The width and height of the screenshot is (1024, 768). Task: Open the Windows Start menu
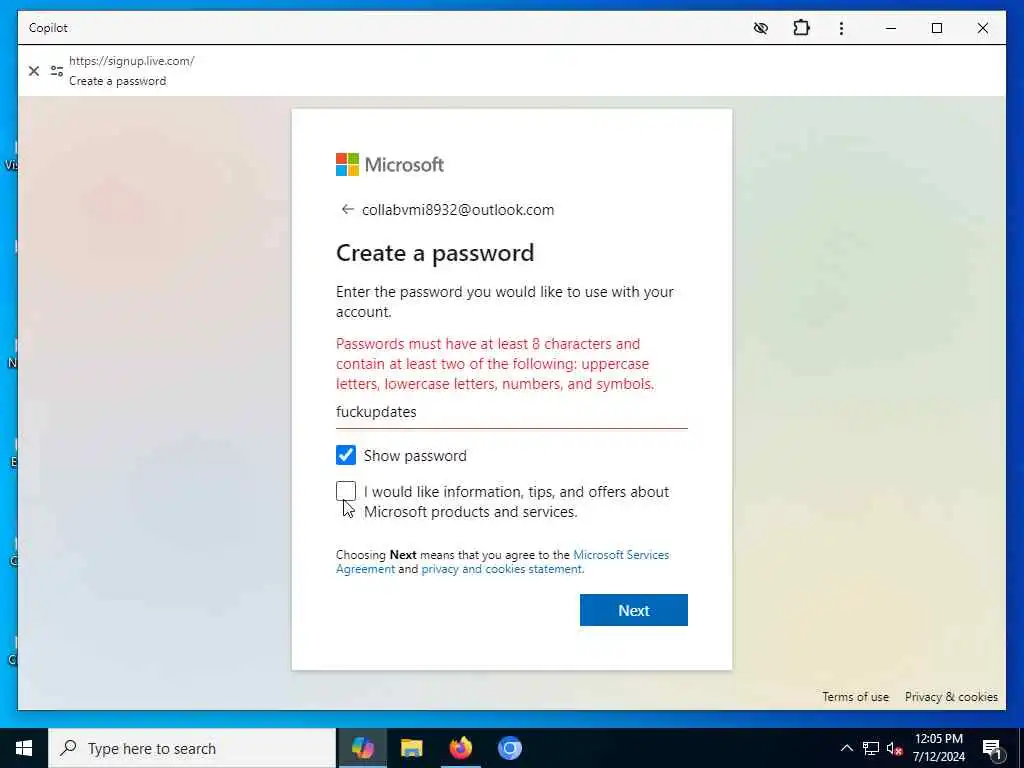tap(24, 748)
